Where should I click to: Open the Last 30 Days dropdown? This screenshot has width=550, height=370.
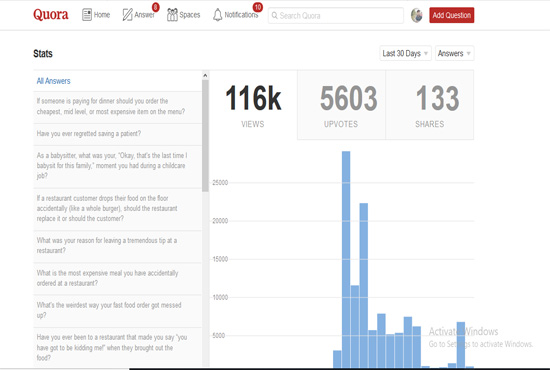(405, 53)
